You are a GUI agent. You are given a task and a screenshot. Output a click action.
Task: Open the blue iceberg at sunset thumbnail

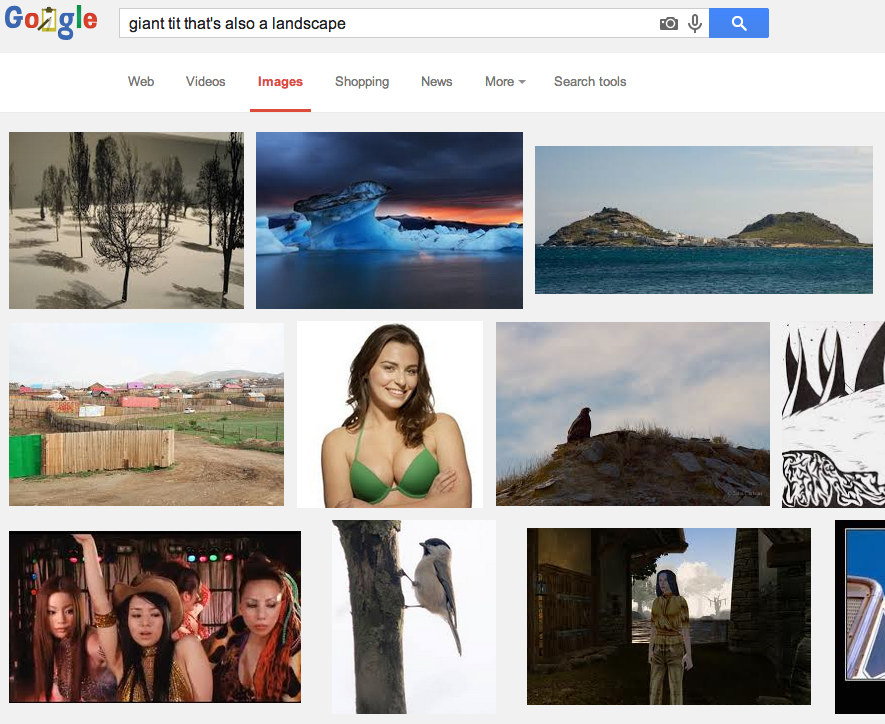(389, 220)
